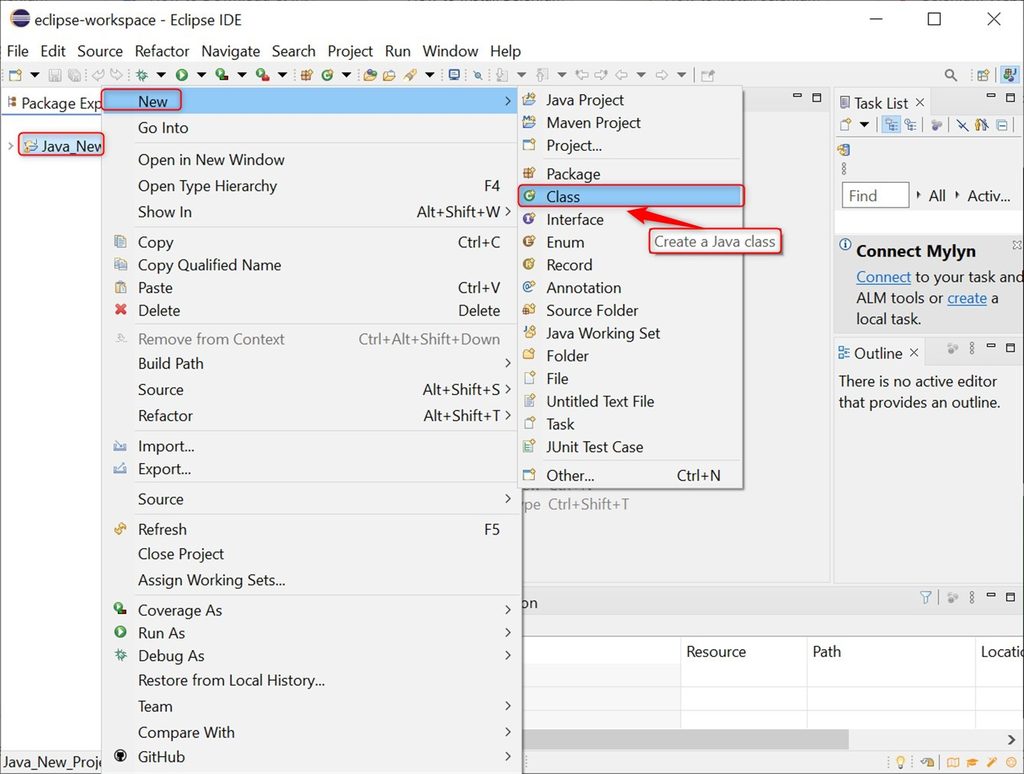Click the Path column header
1024x774 pixels.
[x=891, y=651]
